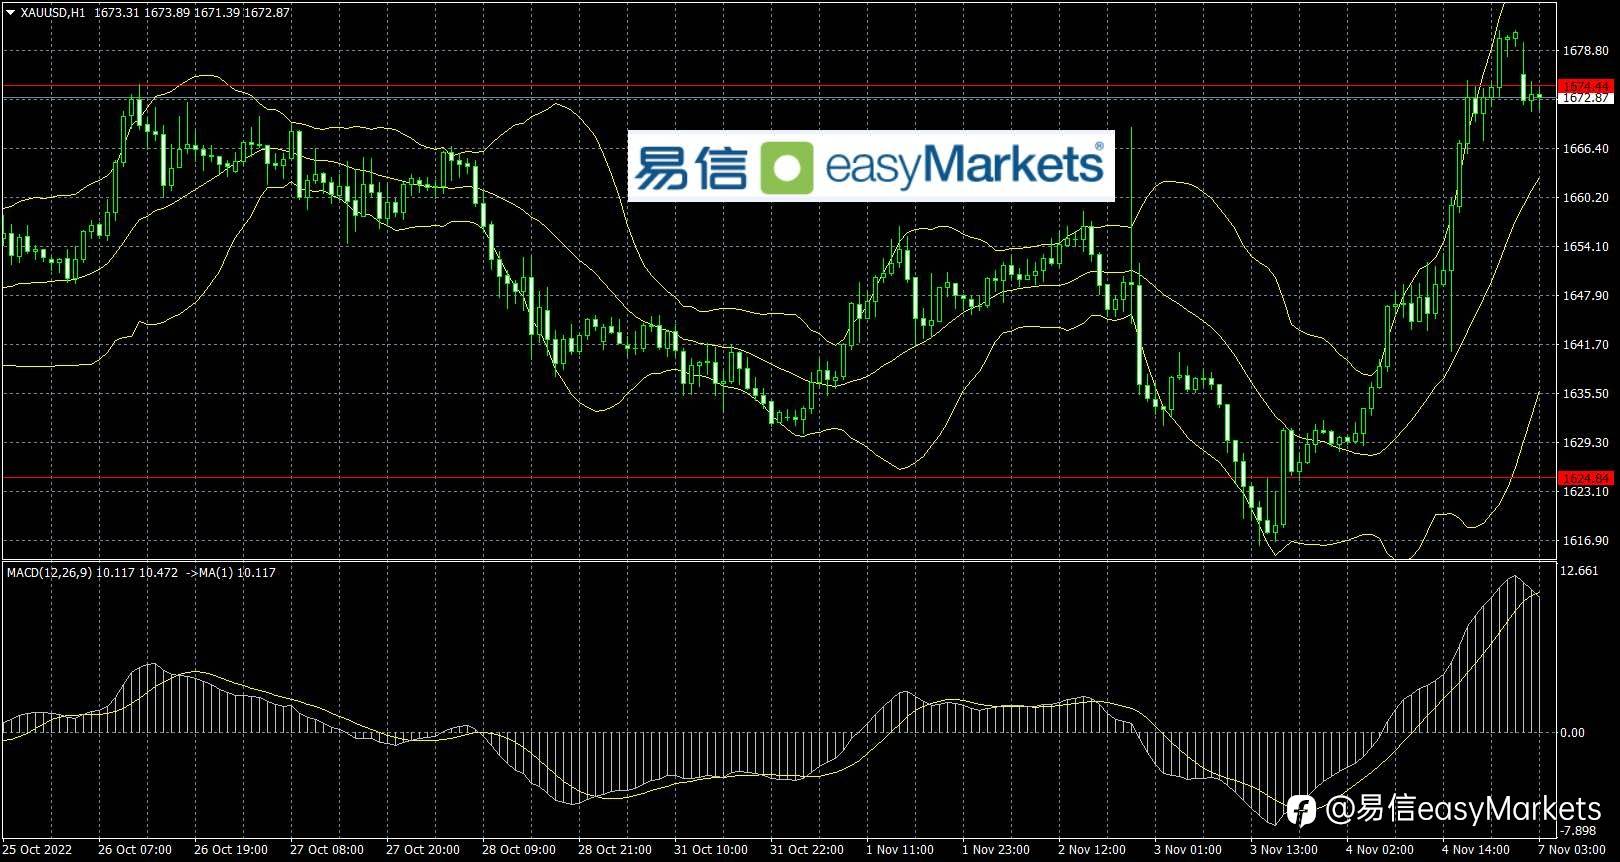Click the 27 Oct 20:00 time label
The image size is (1620, 862).
coord(423,850)
